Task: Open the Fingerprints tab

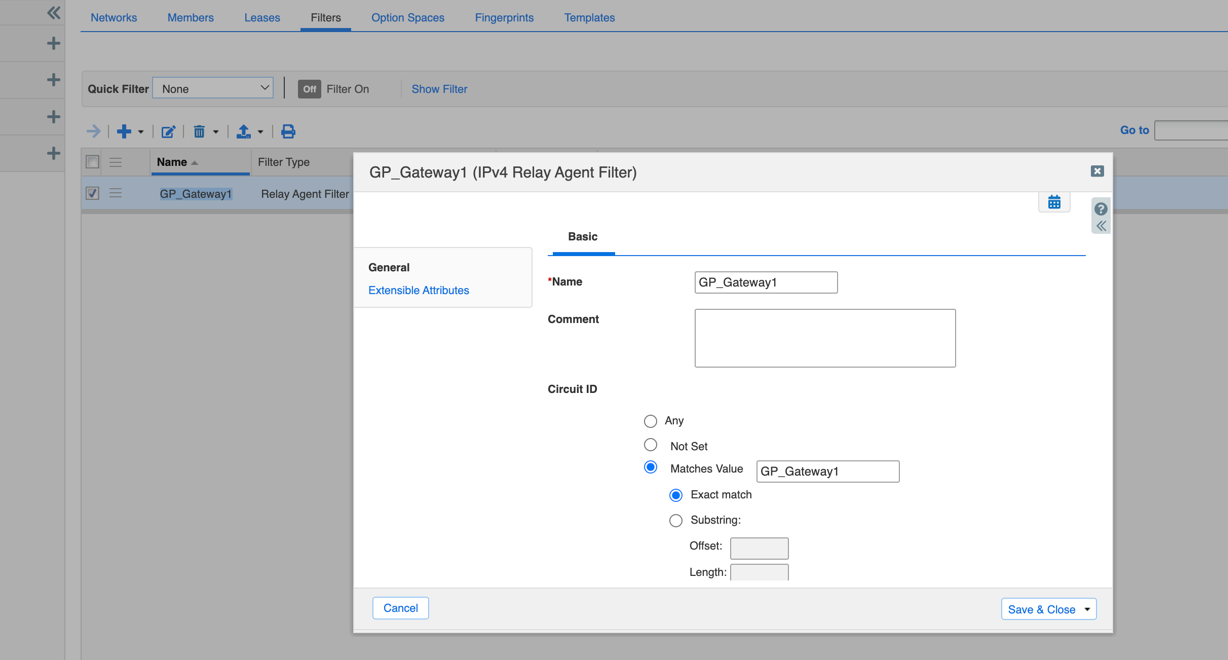Action: [504, 18]
